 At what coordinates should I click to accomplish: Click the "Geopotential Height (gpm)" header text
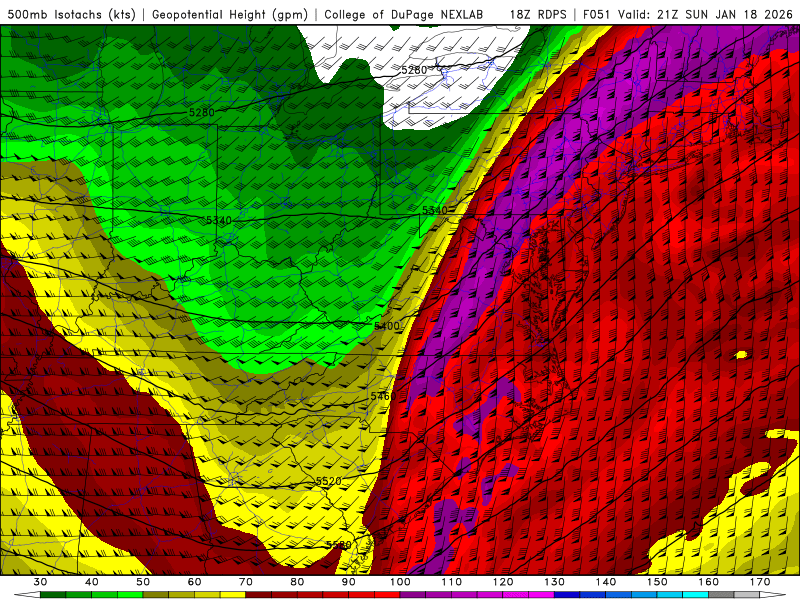(230, 14)
